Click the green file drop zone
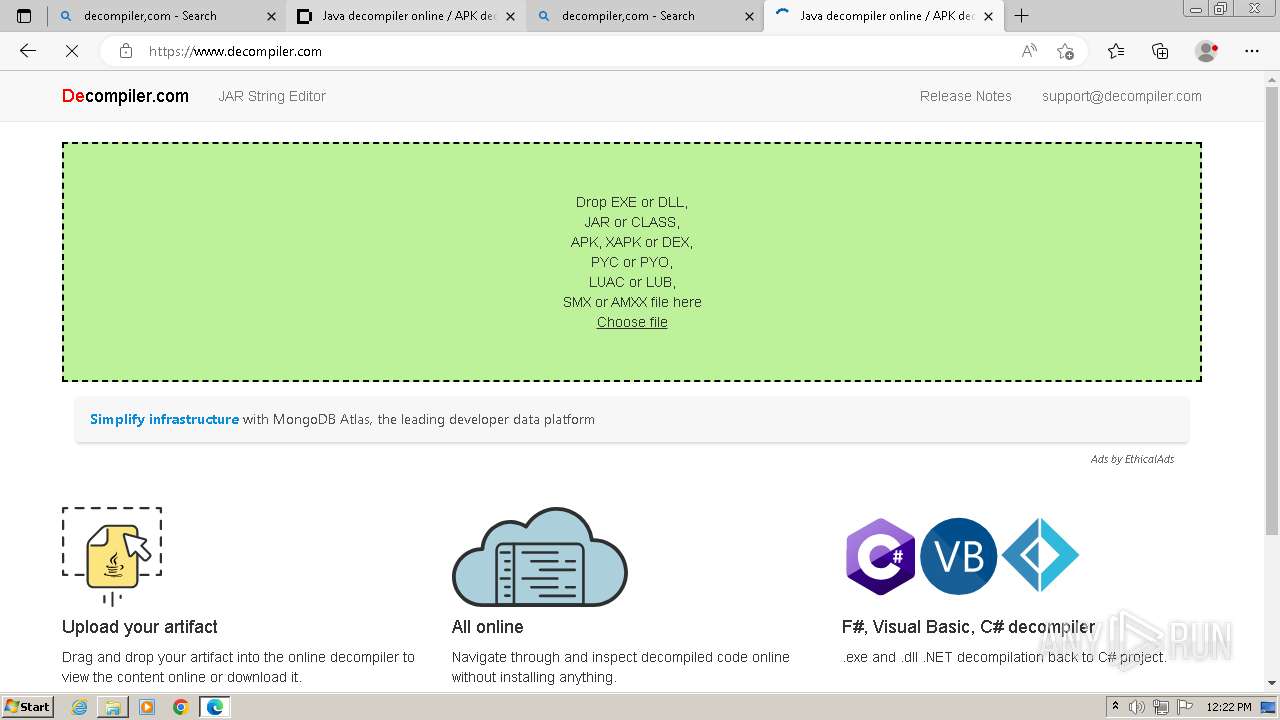1280x720 pixels. pos(632,262)
